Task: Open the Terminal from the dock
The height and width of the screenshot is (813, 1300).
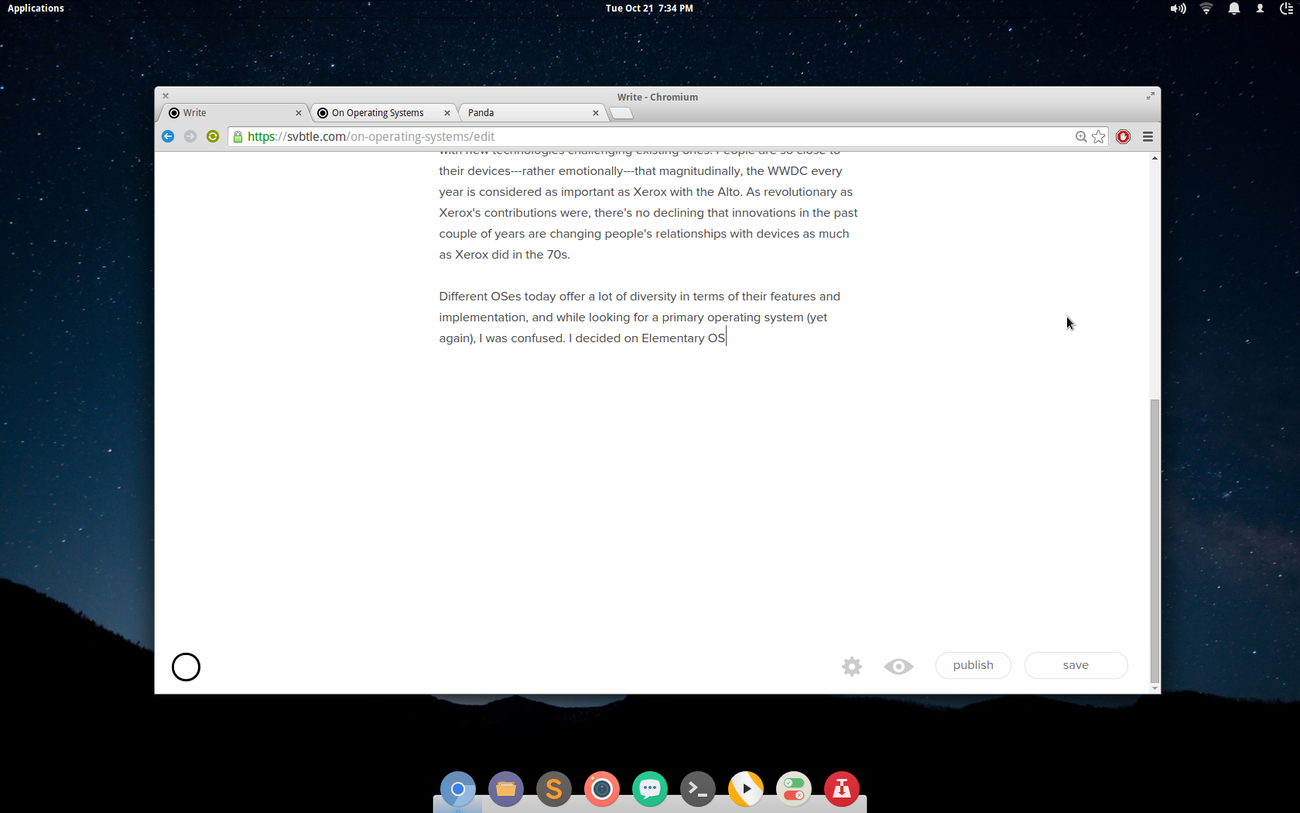Action: [x=698, y=789]
